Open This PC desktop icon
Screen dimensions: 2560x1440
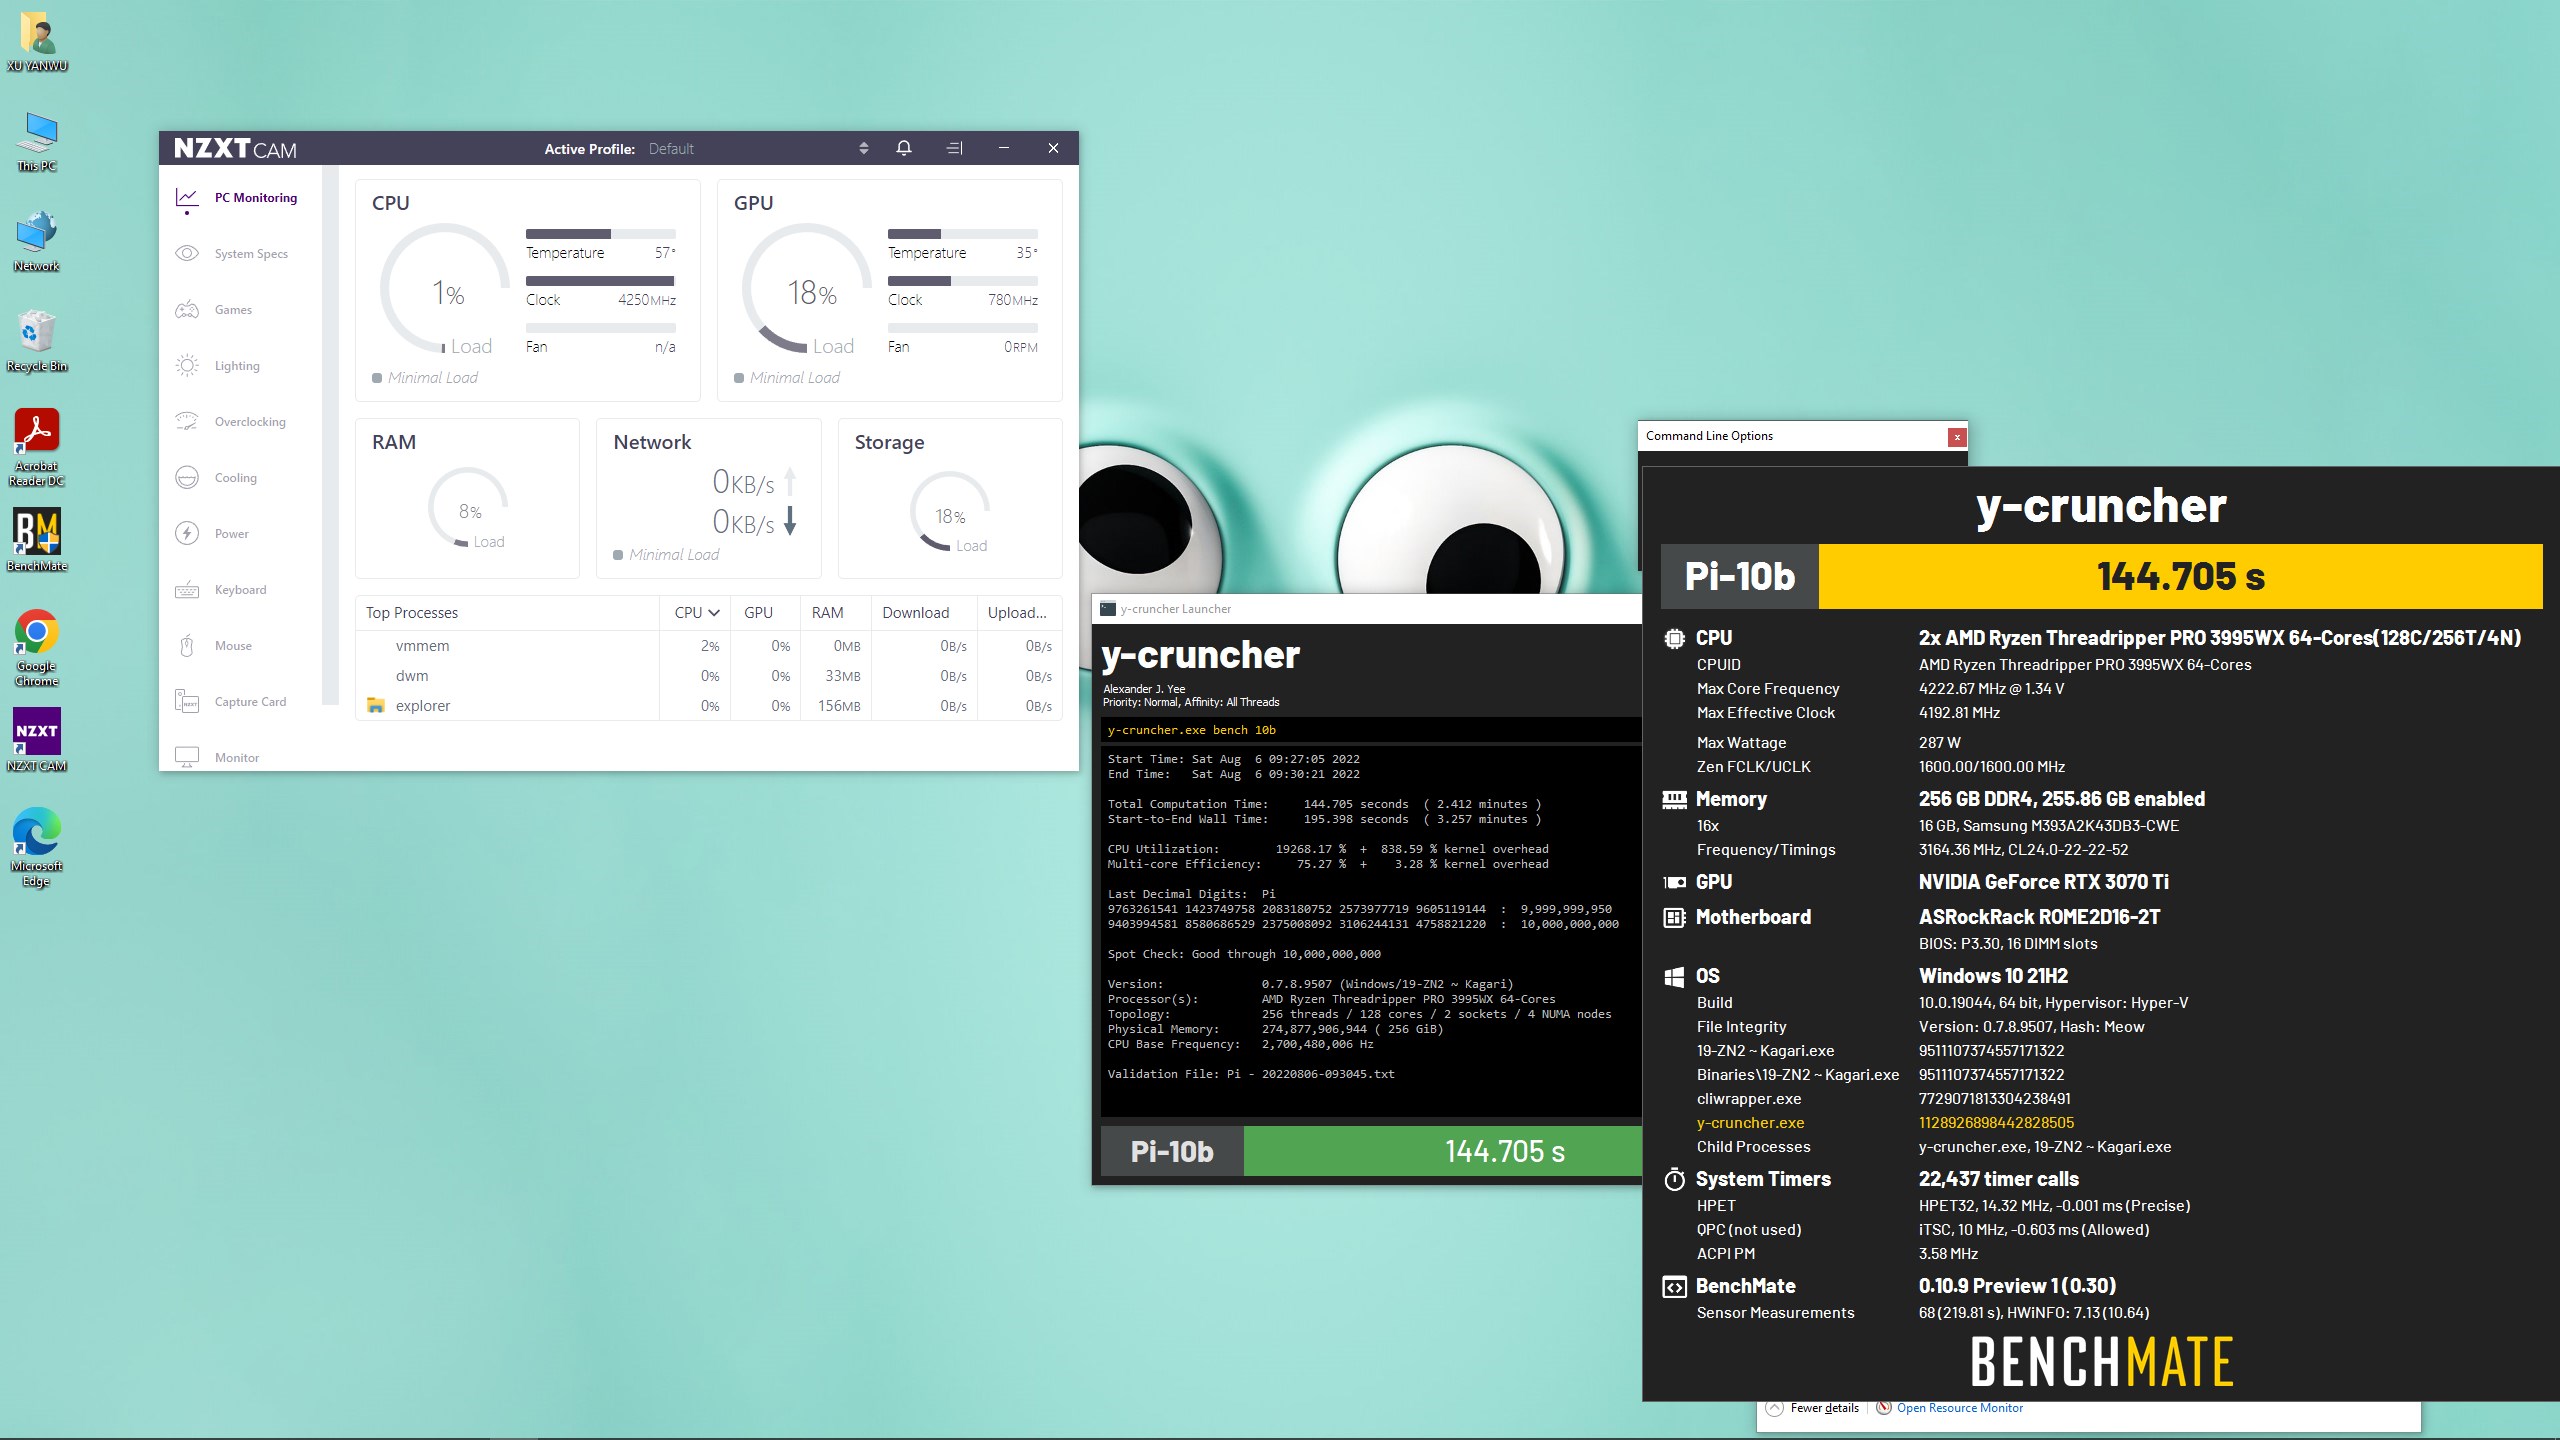tap(37, 142)
